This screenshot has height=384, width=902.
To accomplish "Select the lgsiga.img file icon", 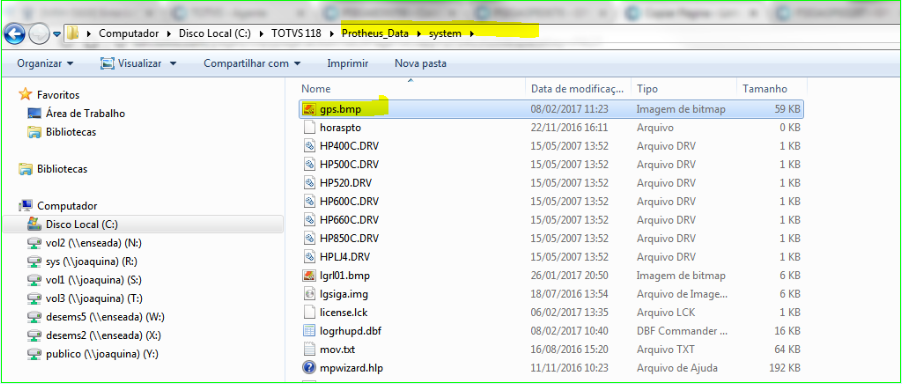I will [x=309, y=294].
